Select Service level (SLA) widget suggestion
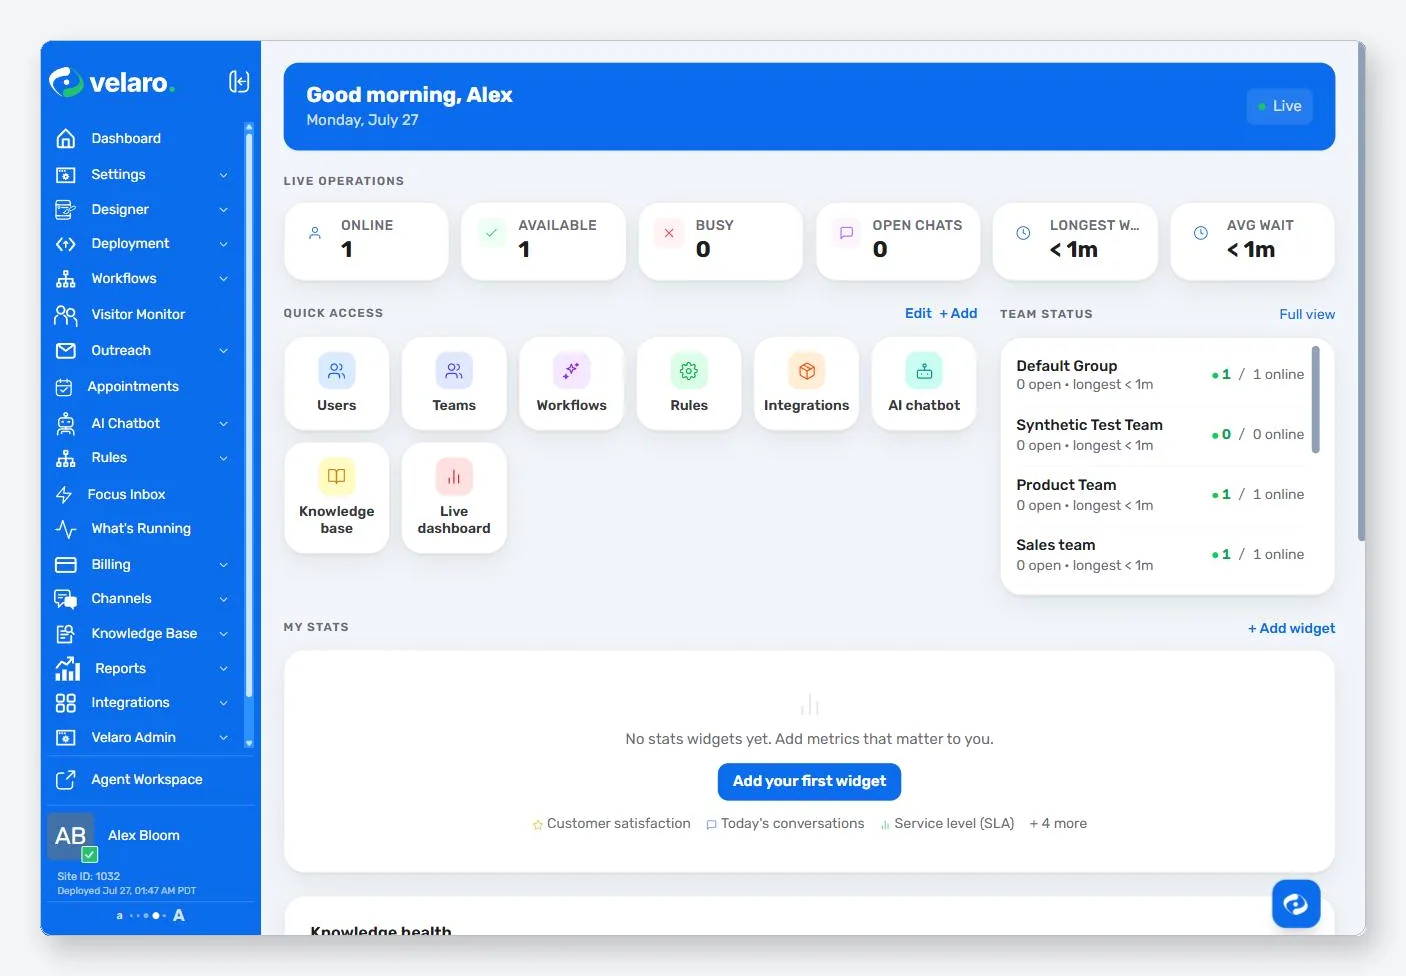The image size is (1406, 976). [947, 824]
